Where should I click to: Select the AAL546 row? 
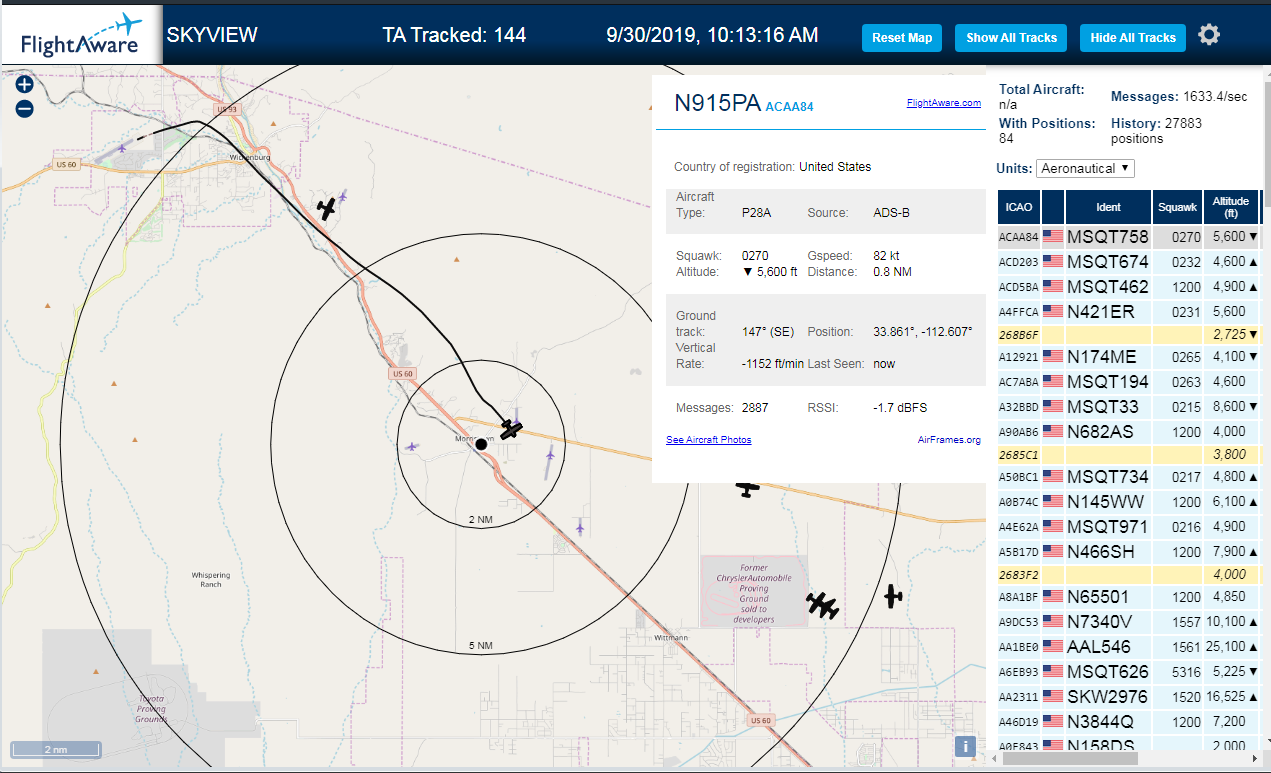(1128, 647)
